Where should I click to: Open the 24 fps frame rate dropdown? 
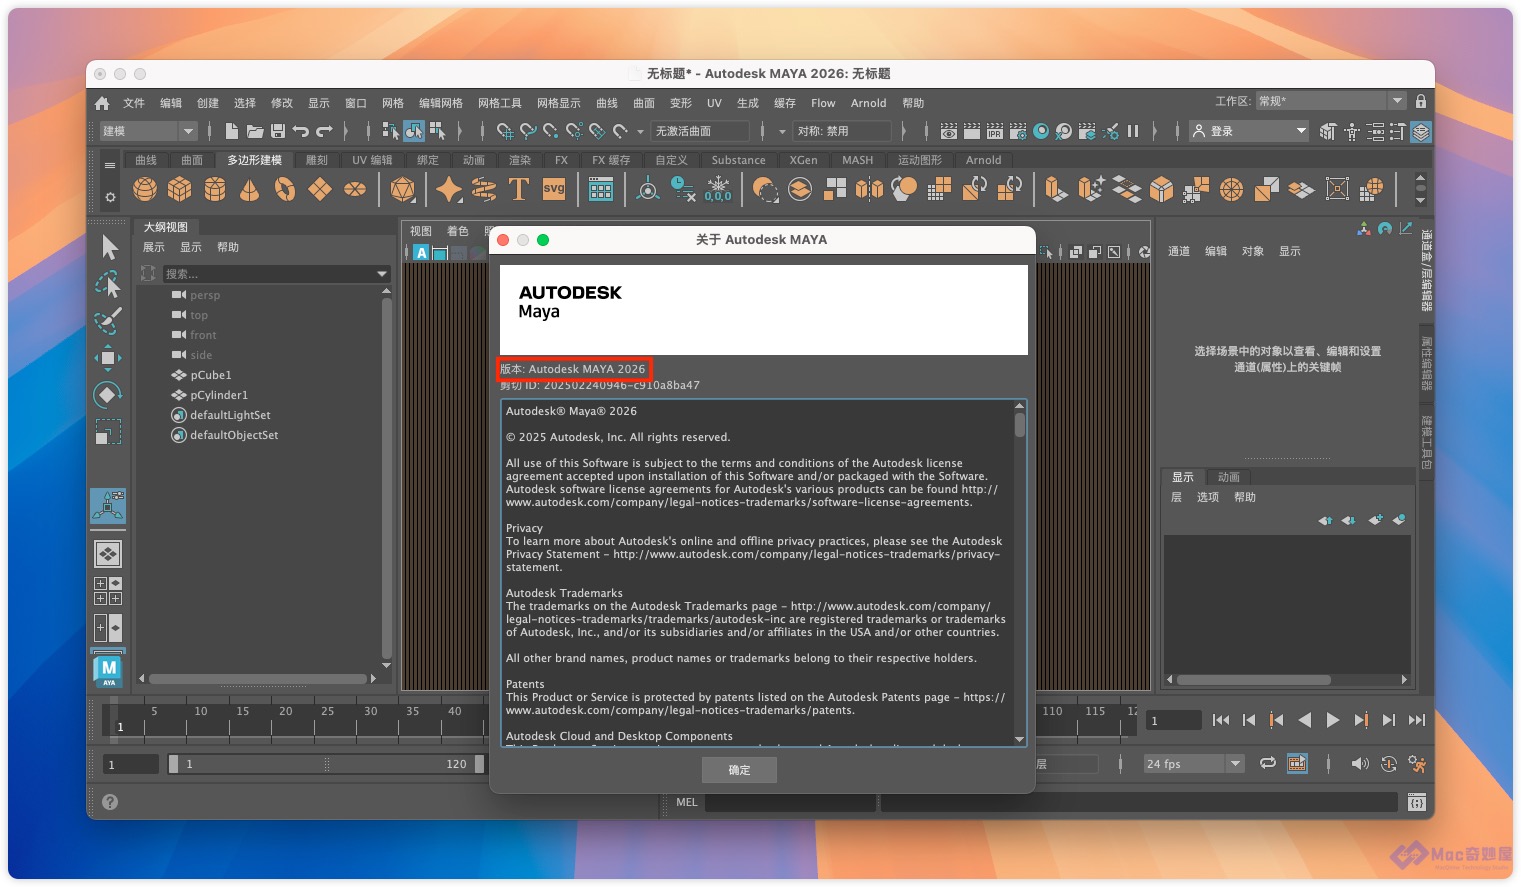pyautogui.click(x=1193, y=764)
